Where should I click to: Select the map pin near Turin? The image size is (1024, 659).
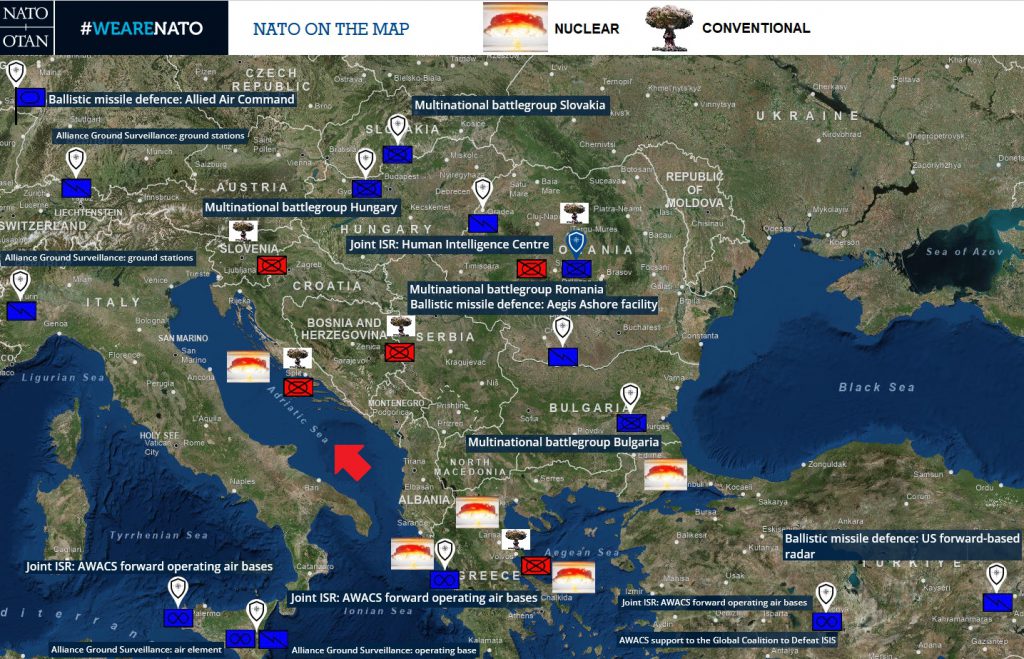point(20,283)
